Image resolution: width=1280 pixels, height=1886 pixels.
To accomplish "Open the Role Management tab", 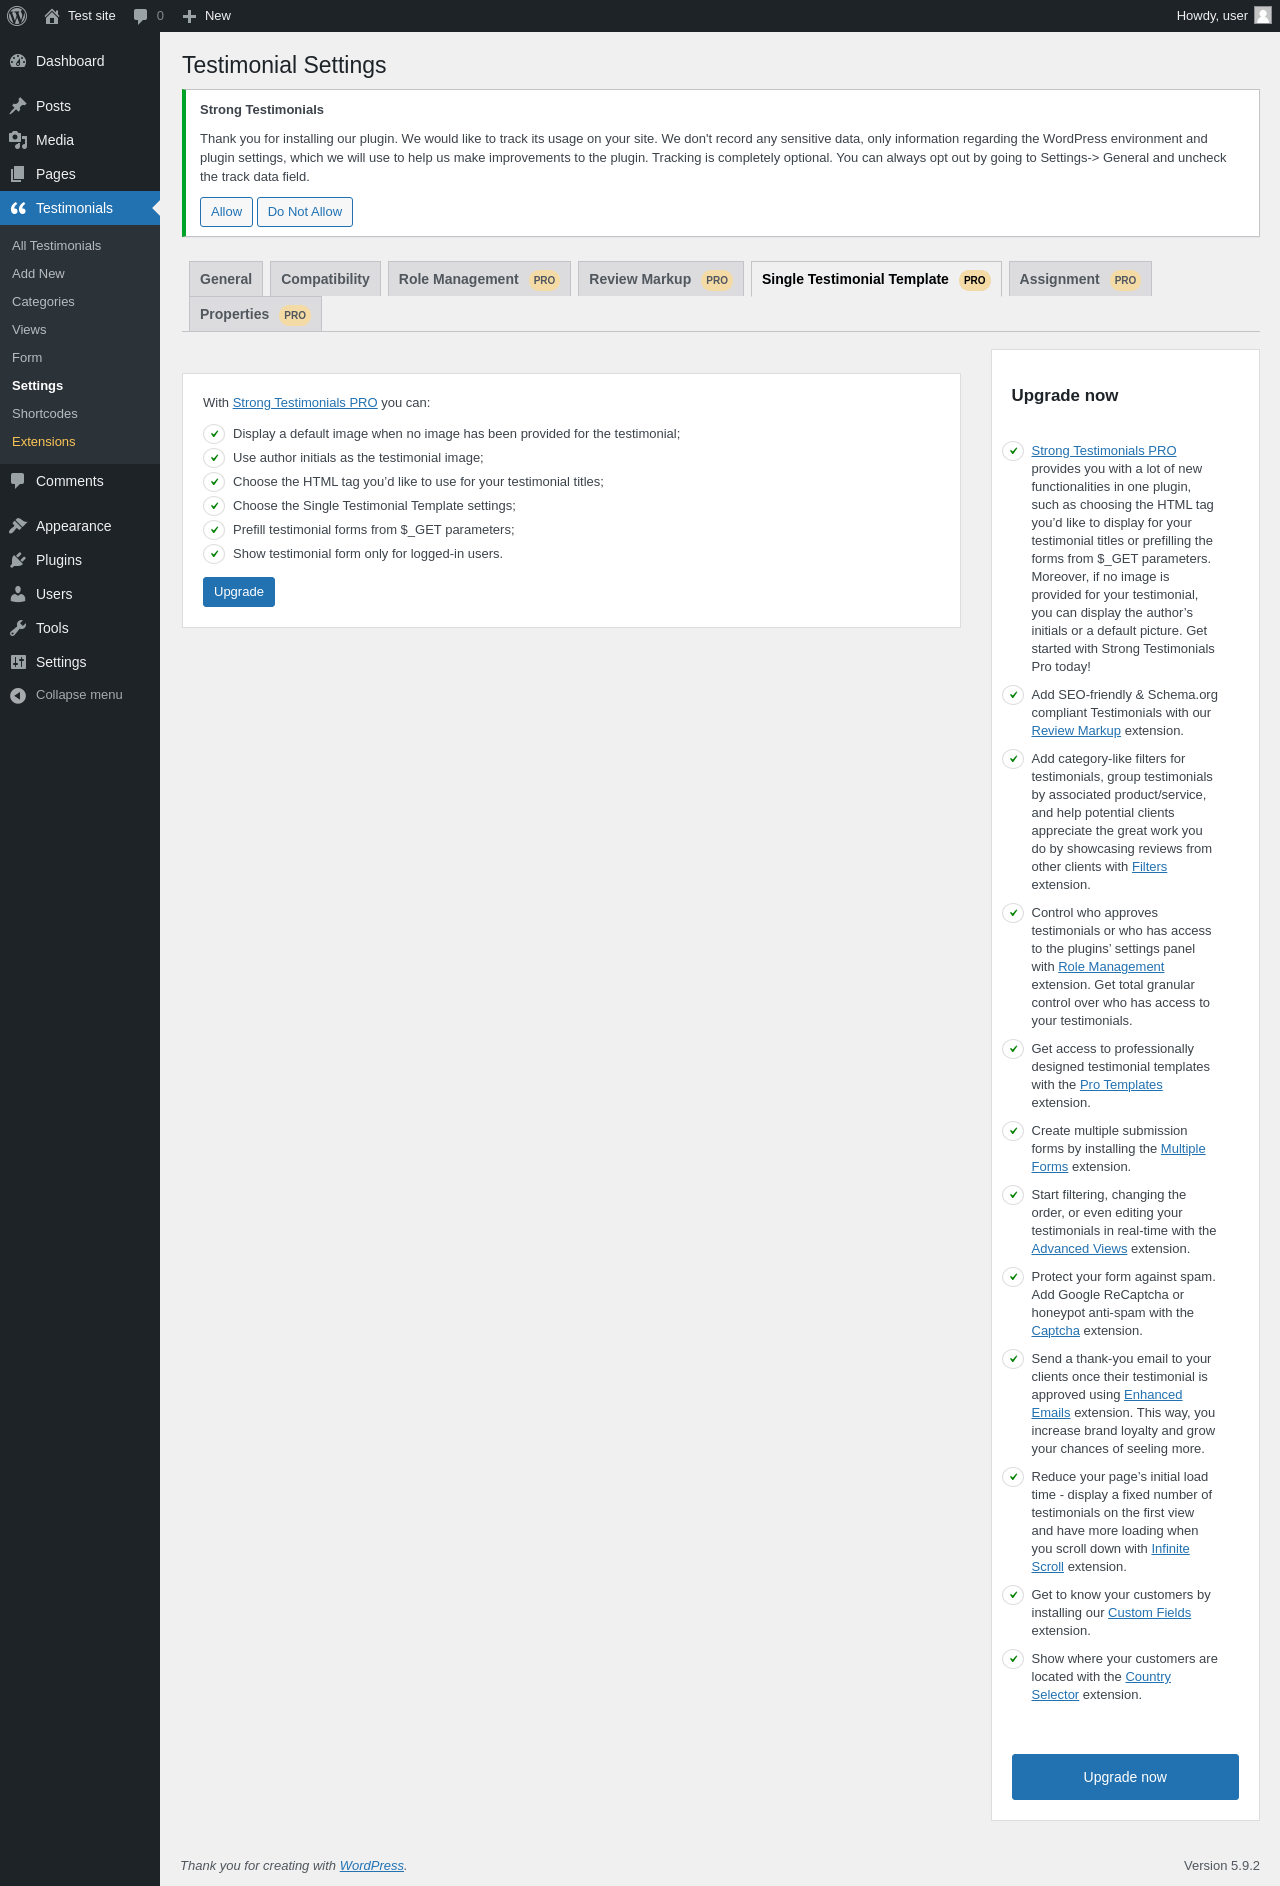I will point(479,279).
